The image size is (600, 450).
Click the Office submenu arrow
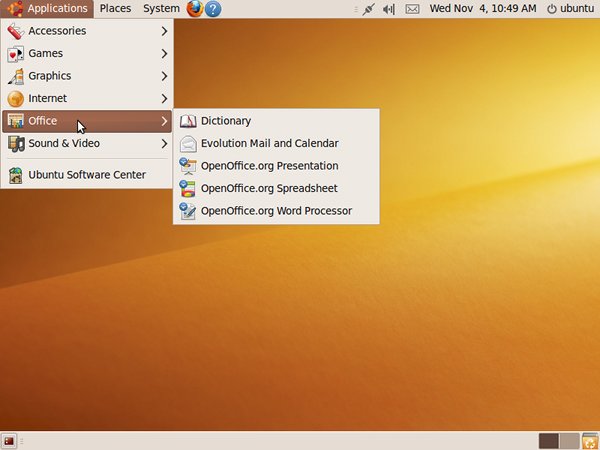click(164, 121)
